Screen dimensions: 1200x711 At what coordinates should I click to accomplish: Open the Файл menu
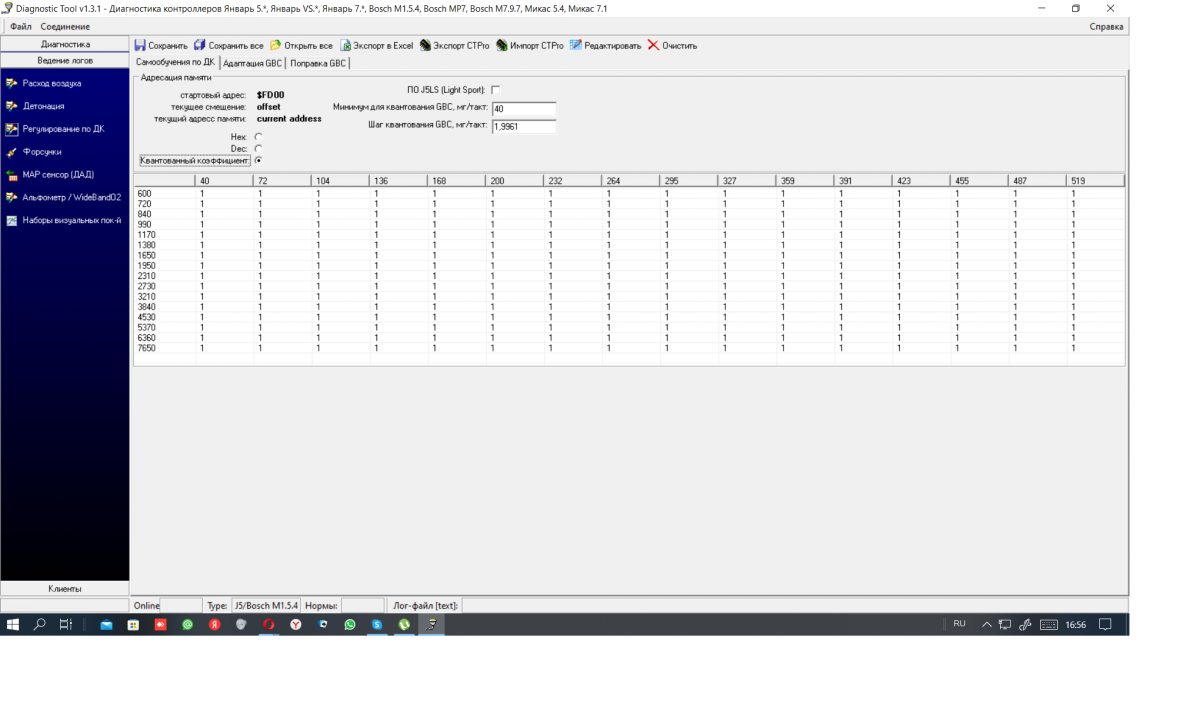pyautogui.click(x=20, y=26)
